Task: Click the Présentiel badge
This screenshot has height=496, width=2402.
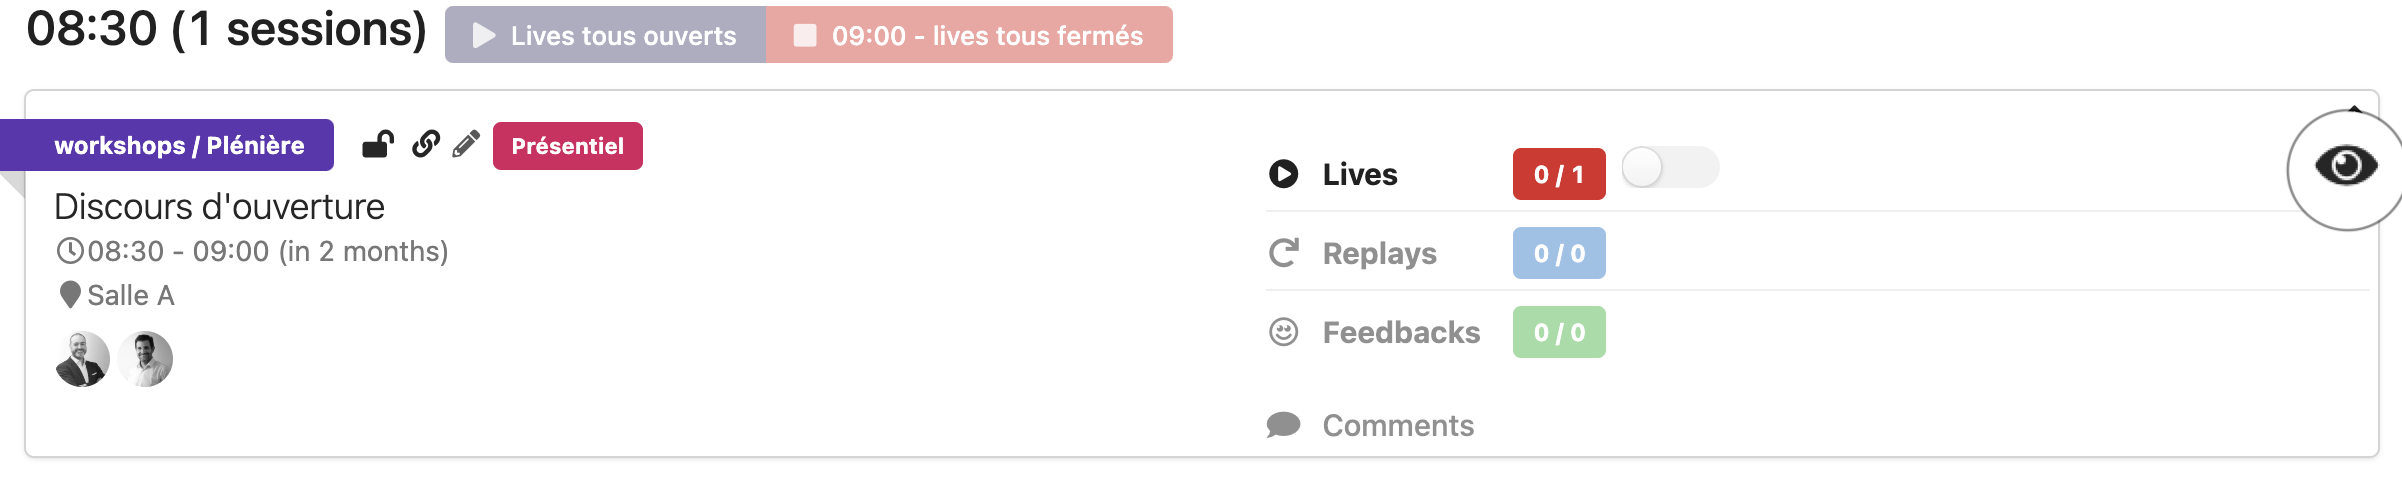Action: [x=568, y=146]
